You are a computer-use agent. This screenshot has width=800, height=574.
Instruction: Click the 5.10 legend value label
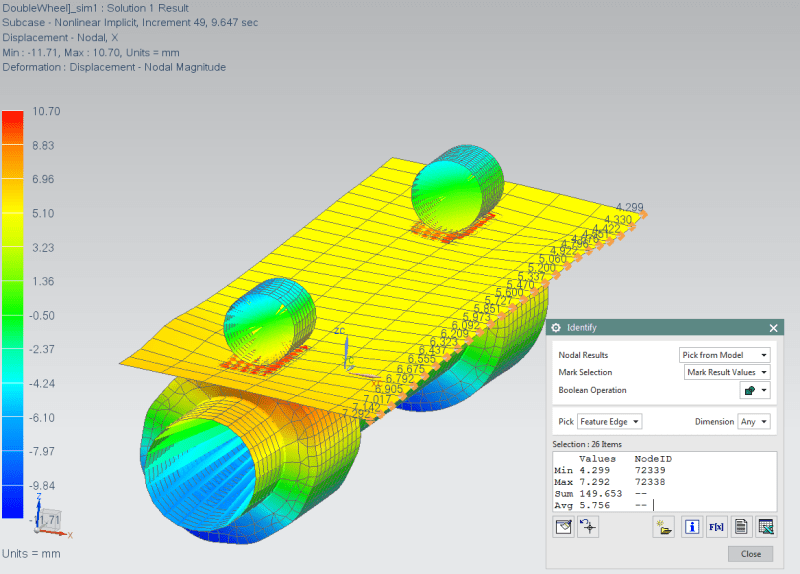coord(43,213)
